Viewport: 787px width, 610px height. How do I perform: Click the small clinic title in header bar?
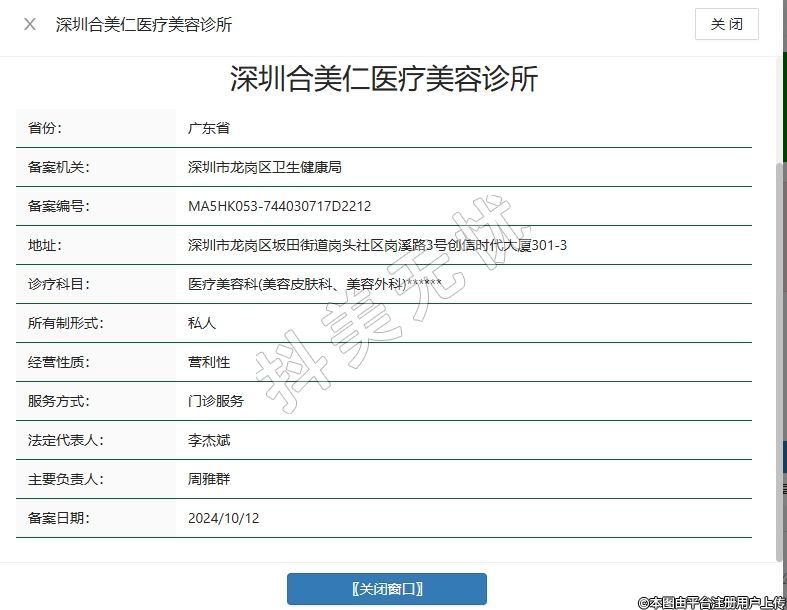pyautogui.click(x=144, y=24)
